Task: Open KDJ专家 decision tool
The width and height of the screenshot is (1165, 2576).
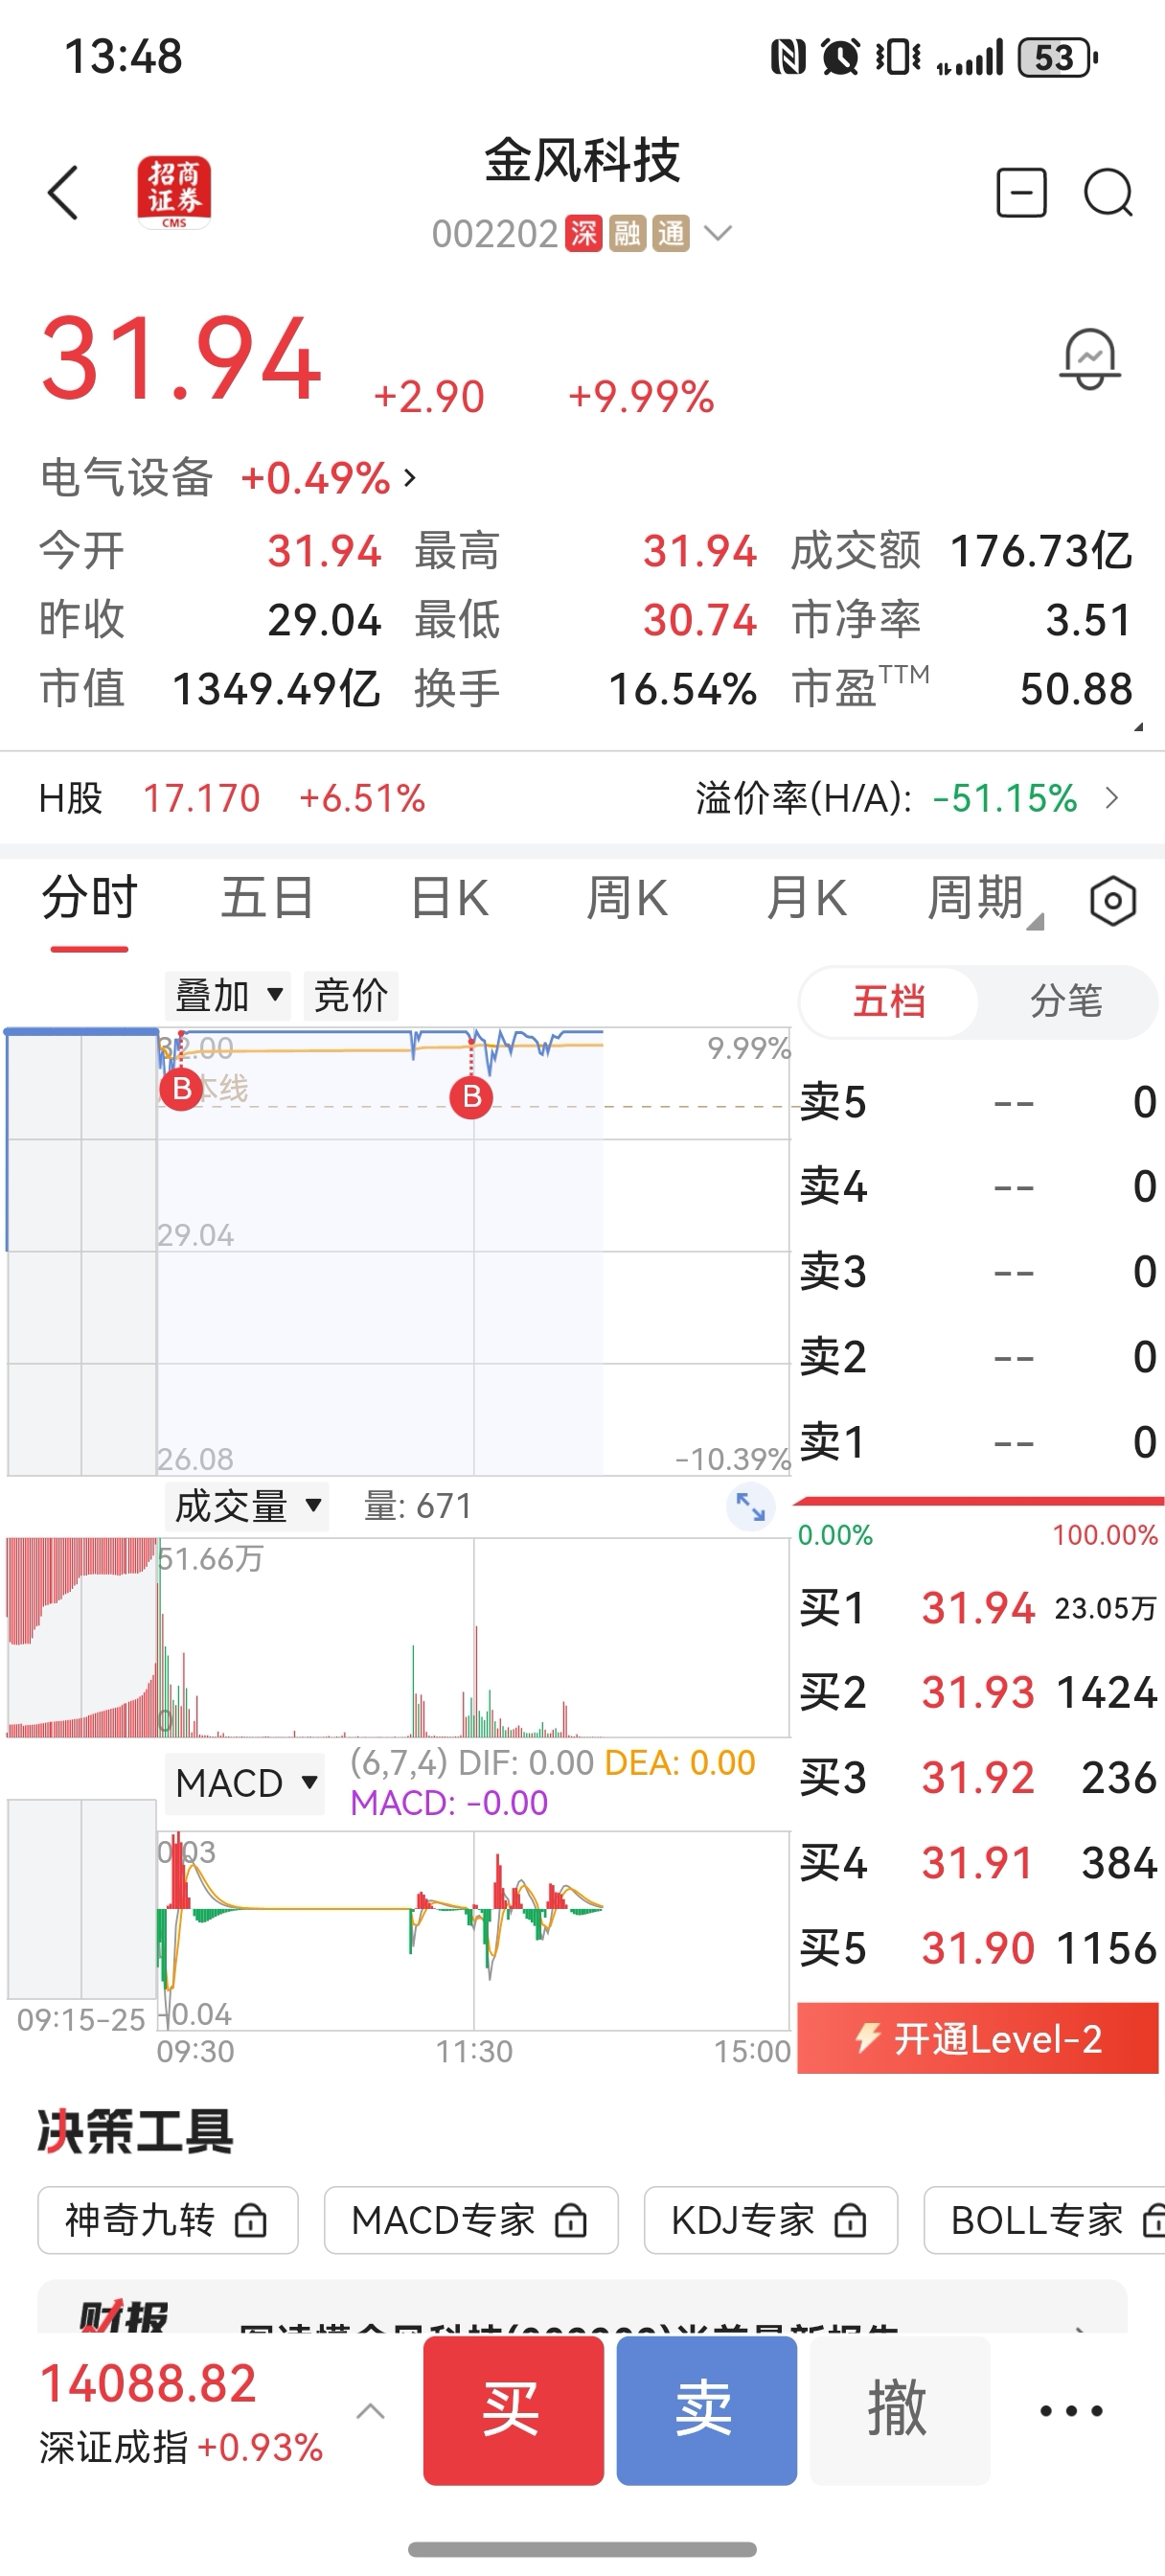Action: point(770,2220)
